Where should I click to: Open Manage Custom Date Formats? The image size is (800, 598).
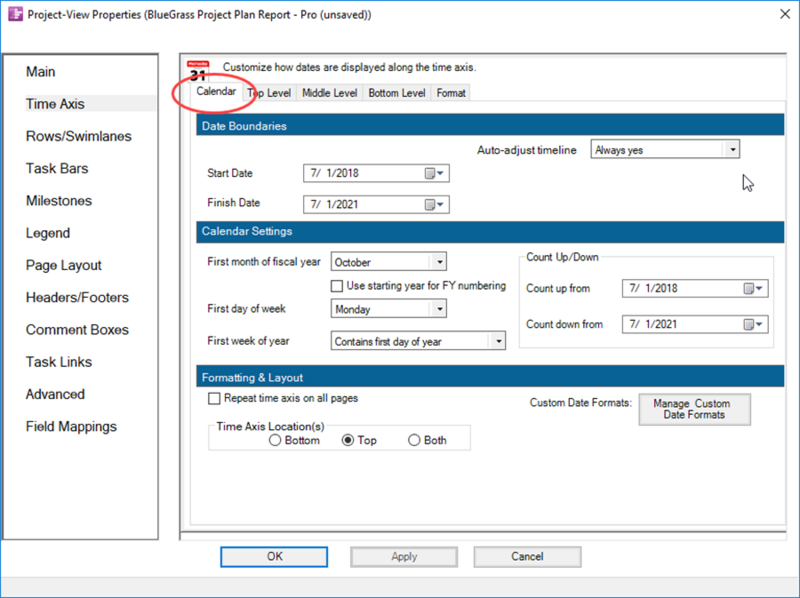(694, 409)
